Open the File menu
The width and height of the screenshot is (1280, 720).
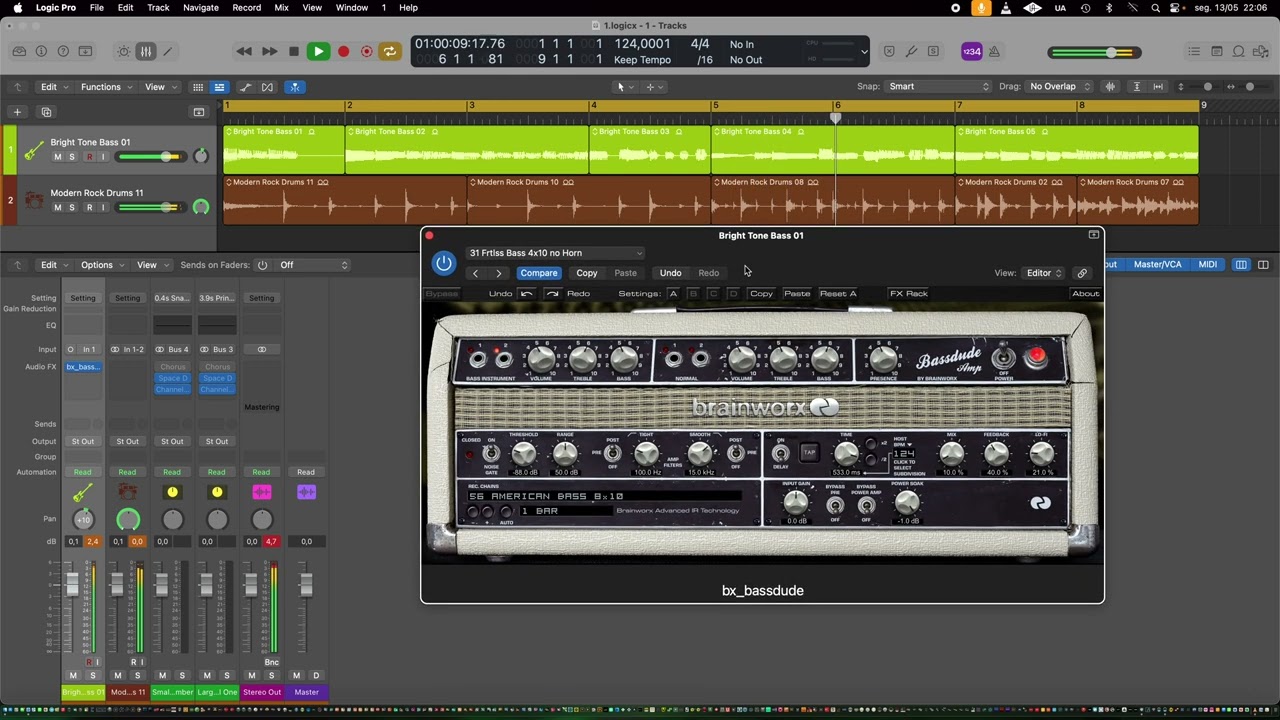[97, 7]
